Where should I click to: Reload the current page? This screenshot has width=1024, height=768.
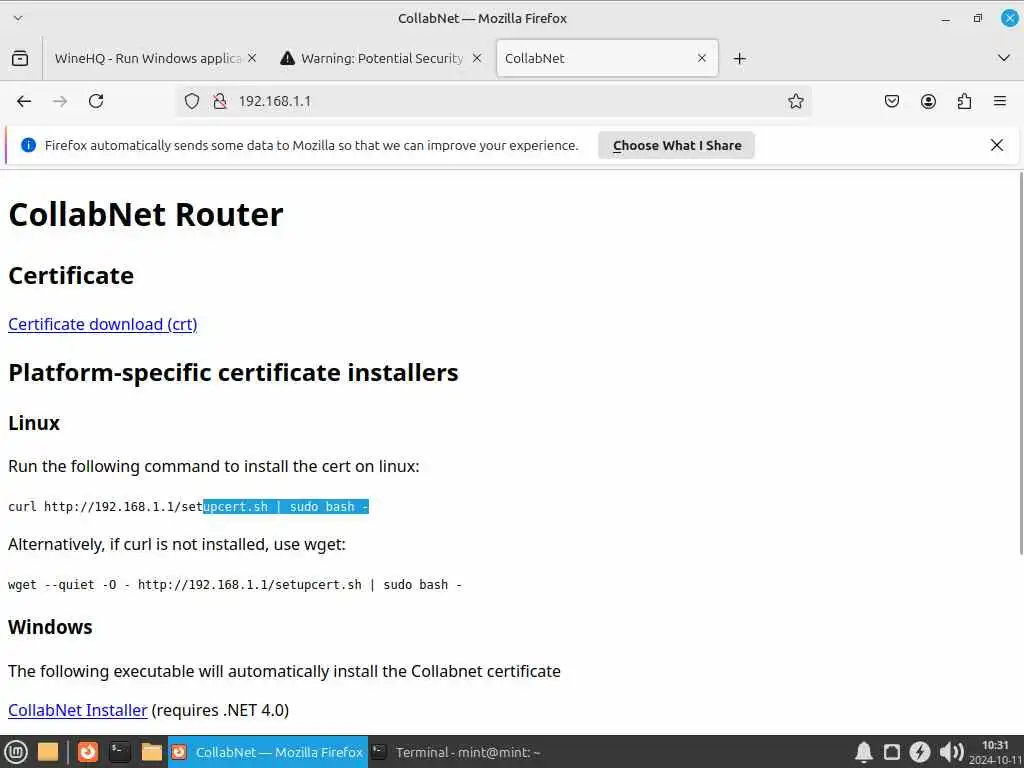[96, 101]
